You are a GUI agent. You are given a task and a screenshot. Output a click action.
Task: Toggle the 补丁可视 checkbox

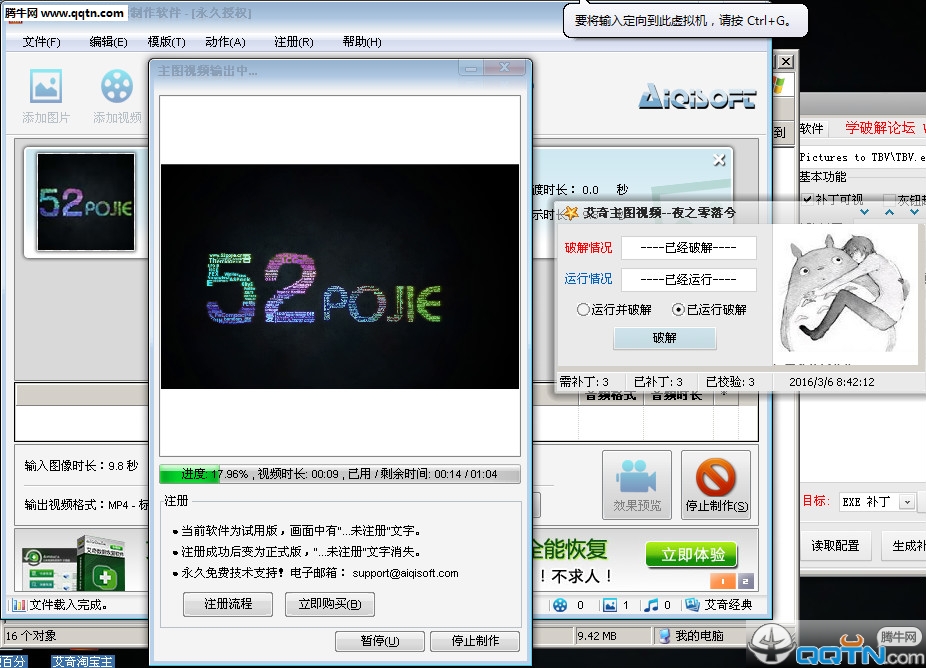(x=807, y=199)
